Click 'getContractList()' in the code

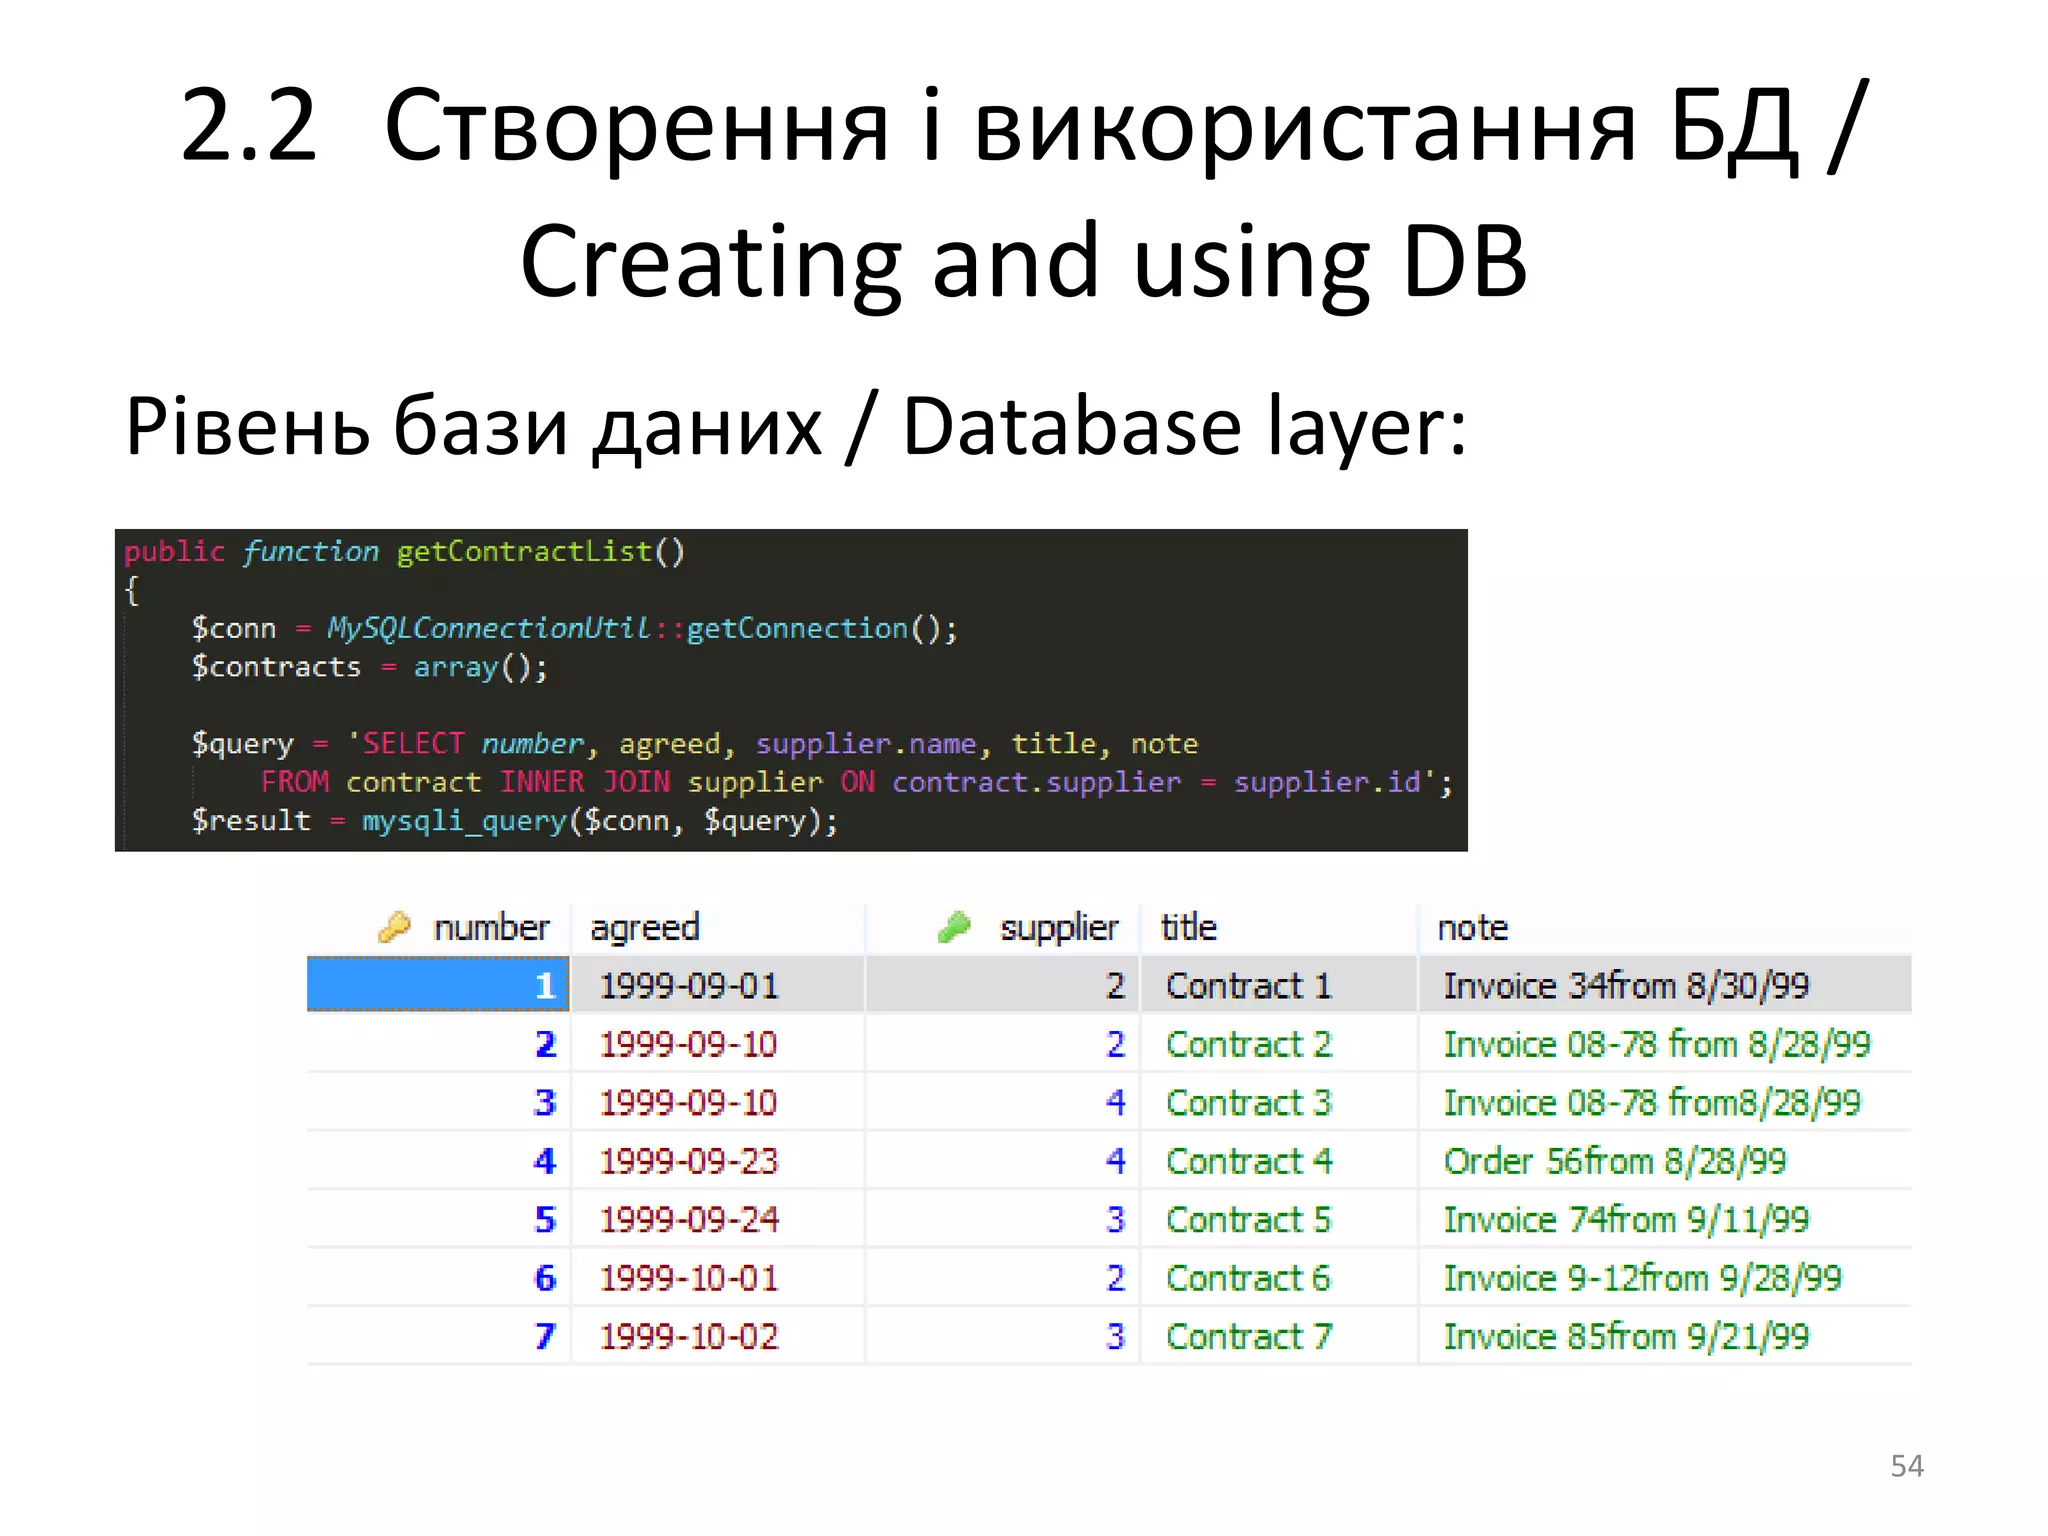(540, 551)
